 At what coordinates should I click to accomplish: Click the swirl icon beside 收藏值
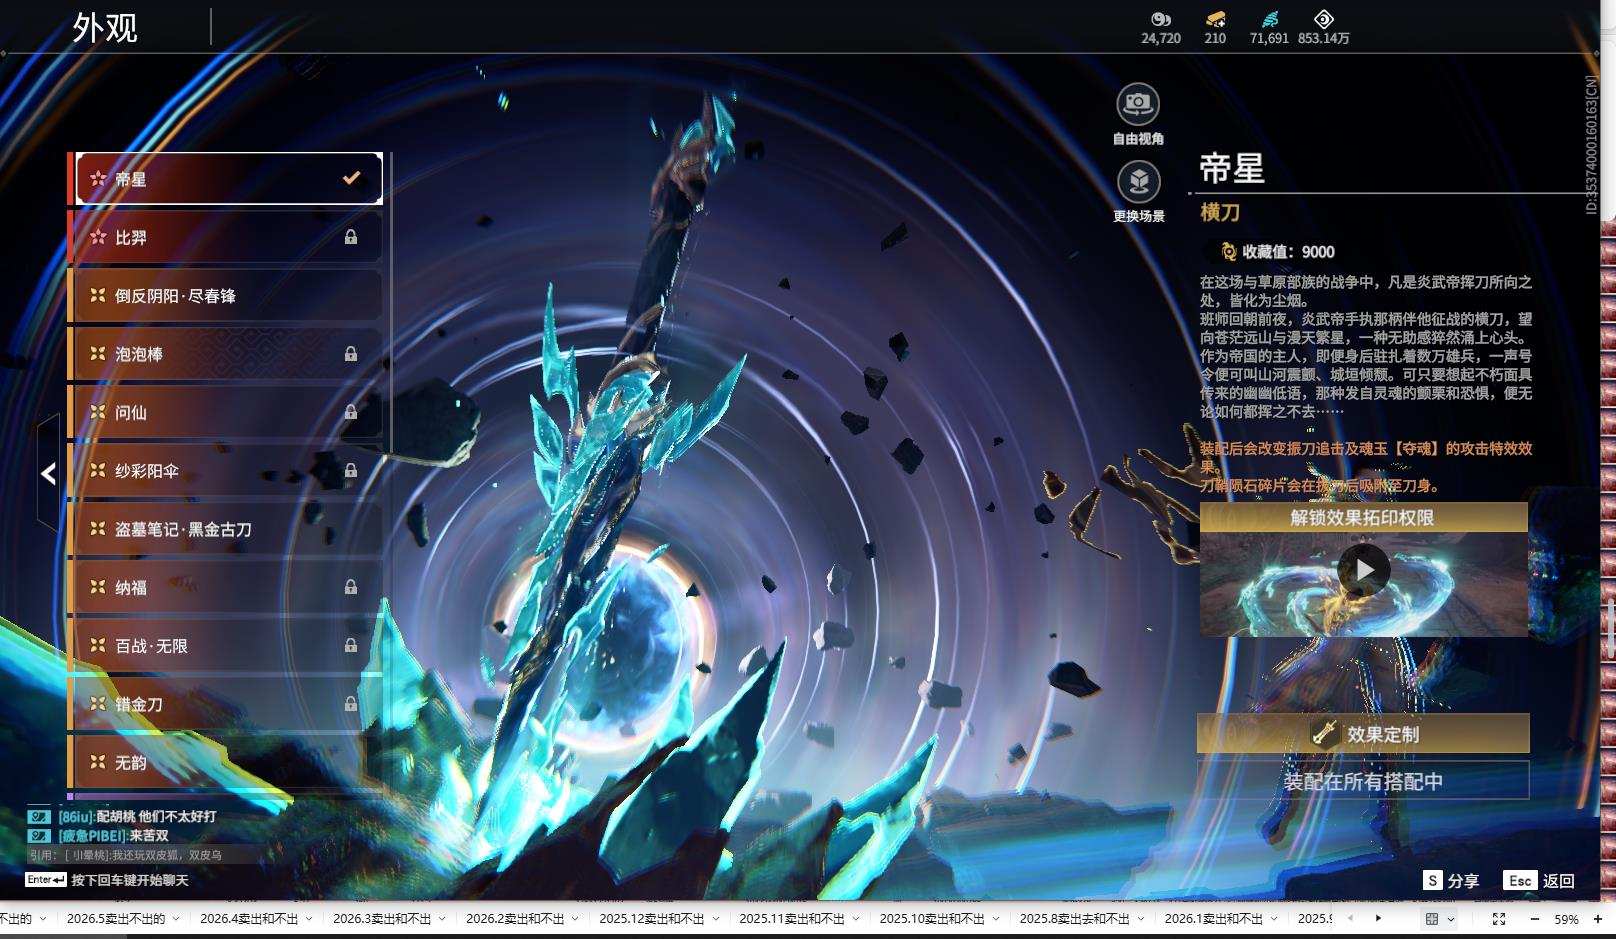click(x=1228, y=252)
